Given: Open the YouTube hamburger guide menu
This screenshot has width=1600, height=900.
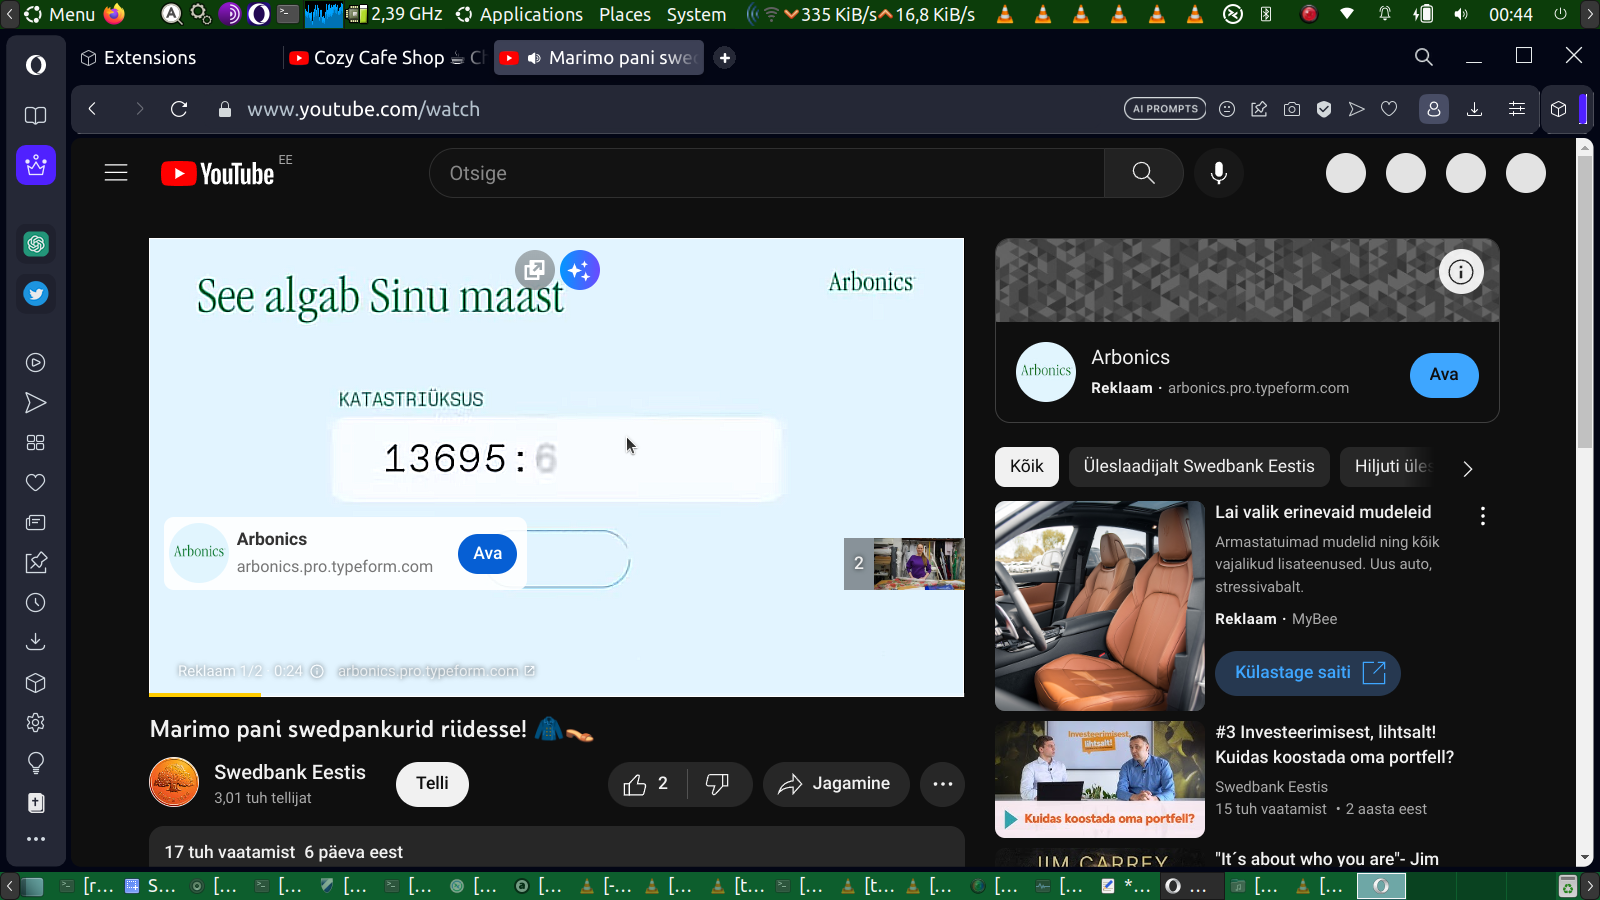Looking at the screenshot, I should pyautogui.click(x=116, y=173).
